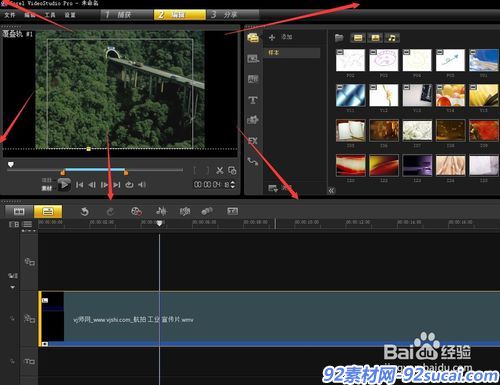500x385 pixels.
Task: Jump to end of clip
Action: tap(117, 185)
